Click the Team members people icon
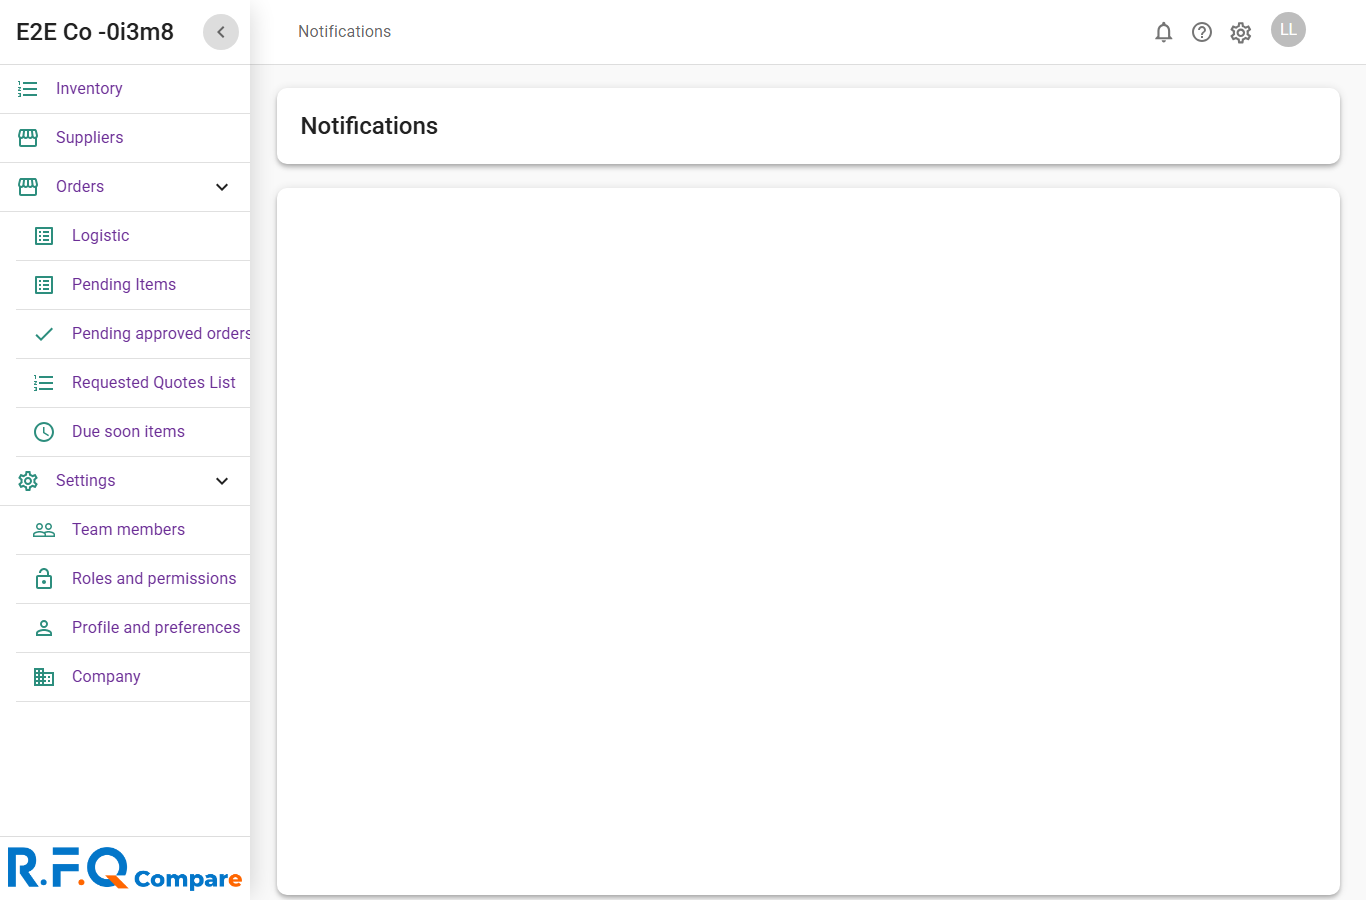 44,530
